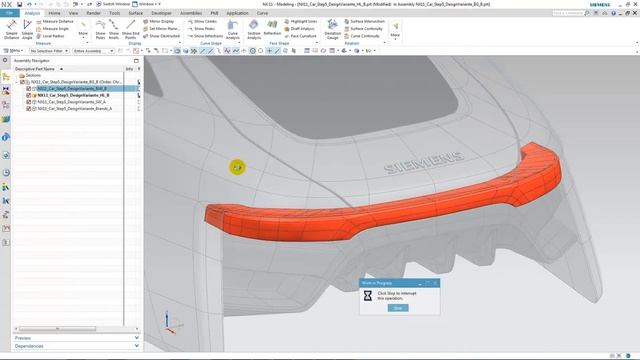Toggle checkbox for top assembly DesignVariante_BG_B
The width and height of the screenshot is (640, 360).
[22, 82]
